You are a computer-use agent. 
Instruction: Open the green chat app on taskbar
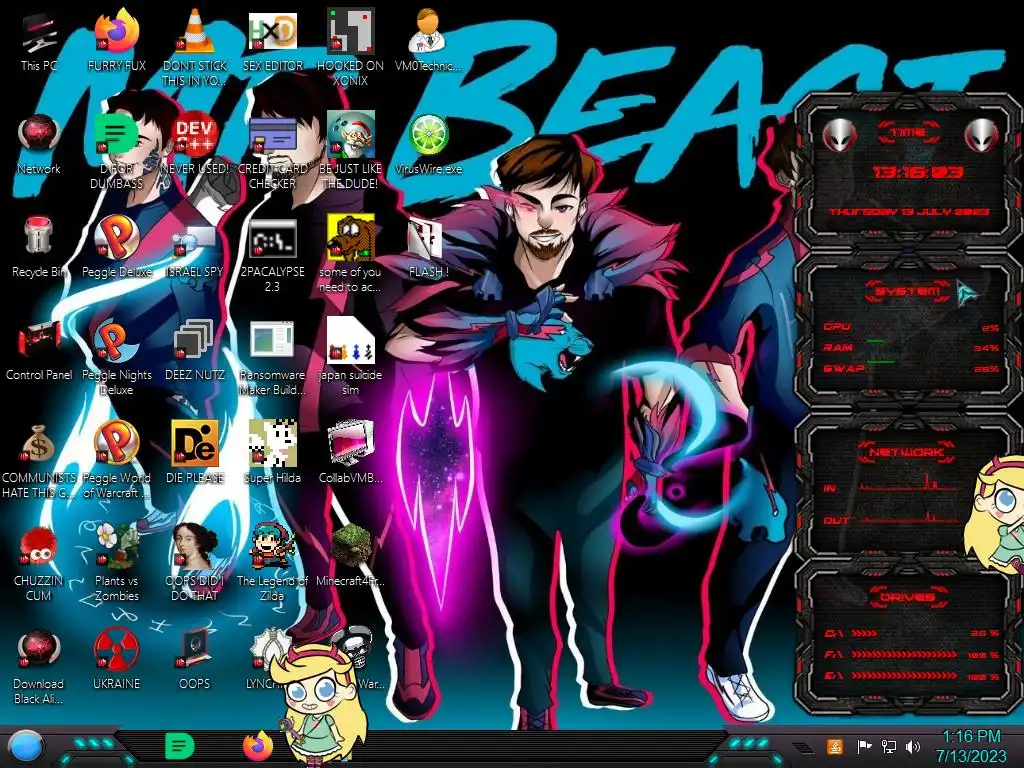179,746
